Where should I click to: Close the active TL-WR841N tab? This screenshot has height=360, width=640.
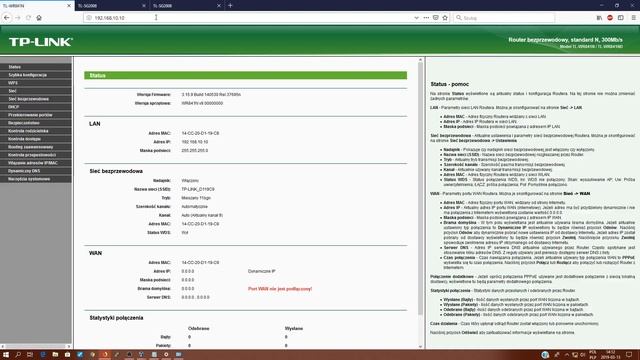69,6
